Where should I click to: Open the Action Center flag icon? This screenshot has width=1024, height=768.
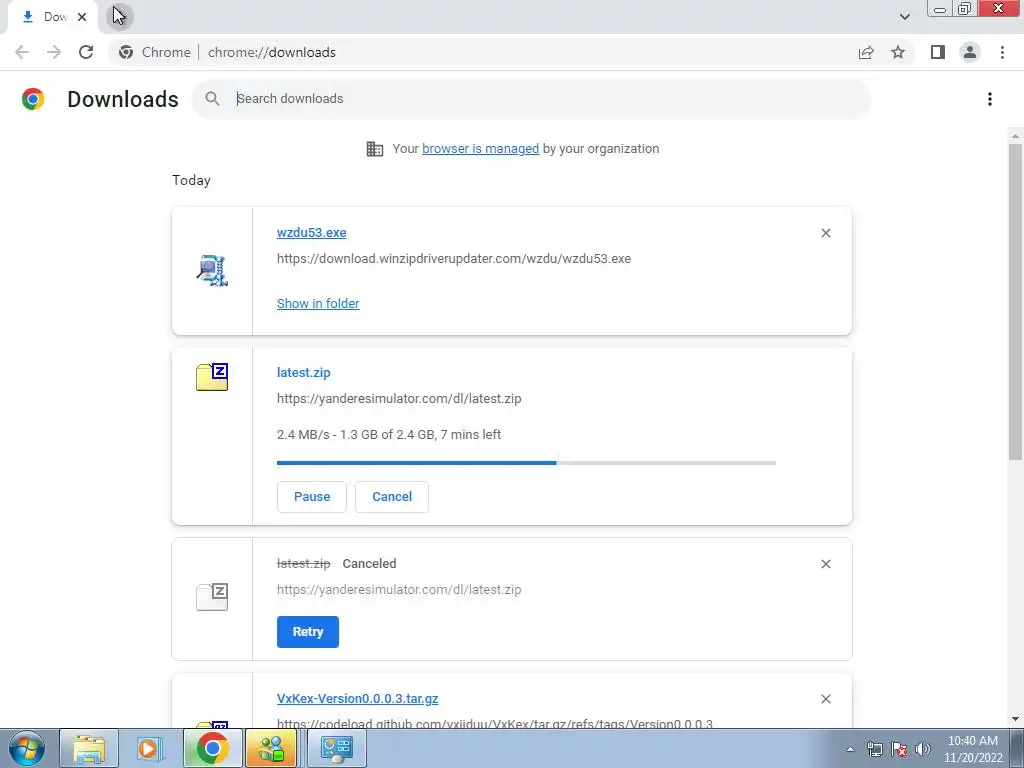pos(899,749)
